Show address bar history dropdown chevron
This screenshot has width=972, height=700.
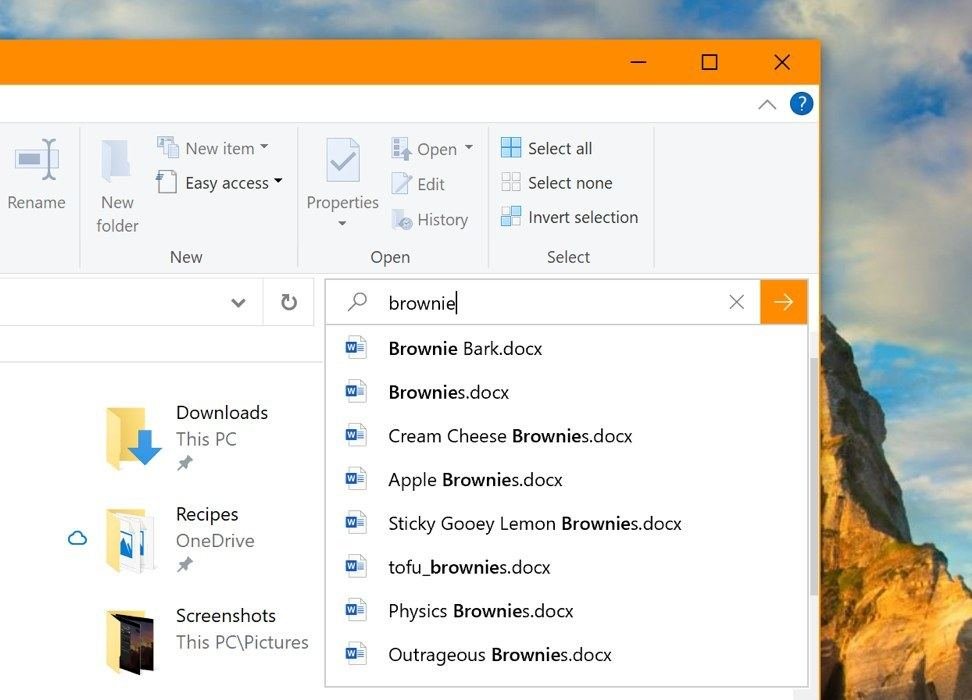[x=238, y=303]
